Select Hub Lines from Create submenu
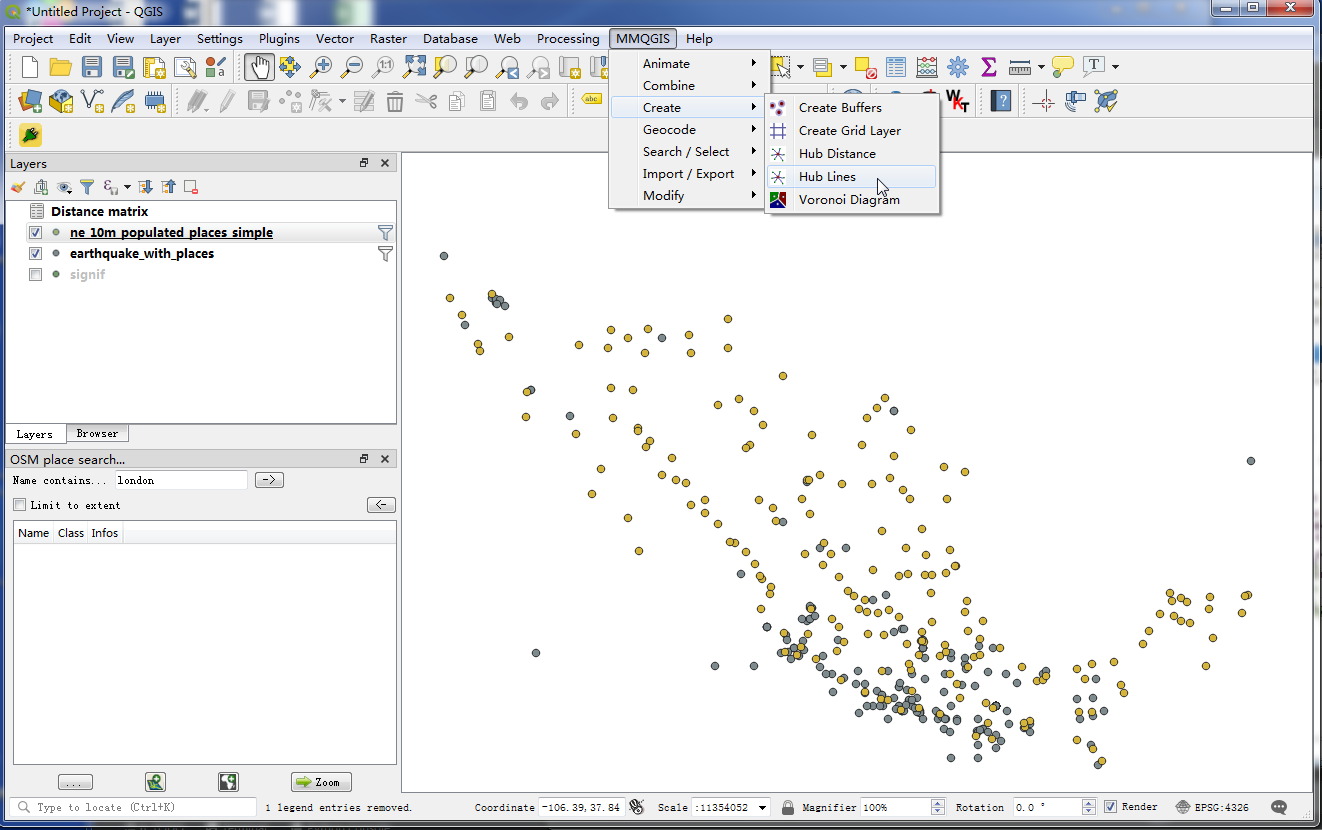The height and width of the screenshot is (830, 1322). click(x=852, y=176)
